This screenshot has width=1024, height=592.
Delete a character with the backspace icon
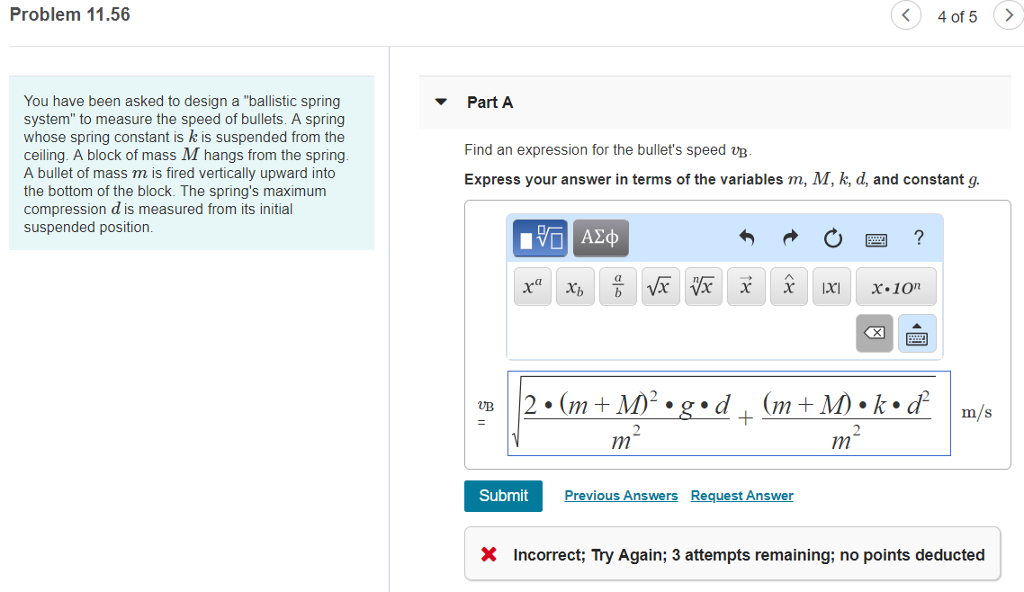[874, 333]
